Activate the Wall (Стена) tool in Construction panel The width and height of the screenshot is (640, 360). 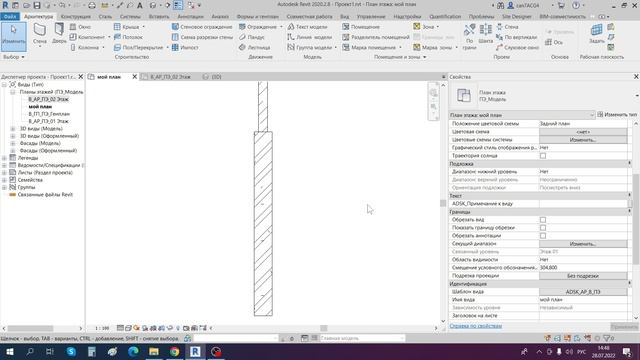click(40, 34)
